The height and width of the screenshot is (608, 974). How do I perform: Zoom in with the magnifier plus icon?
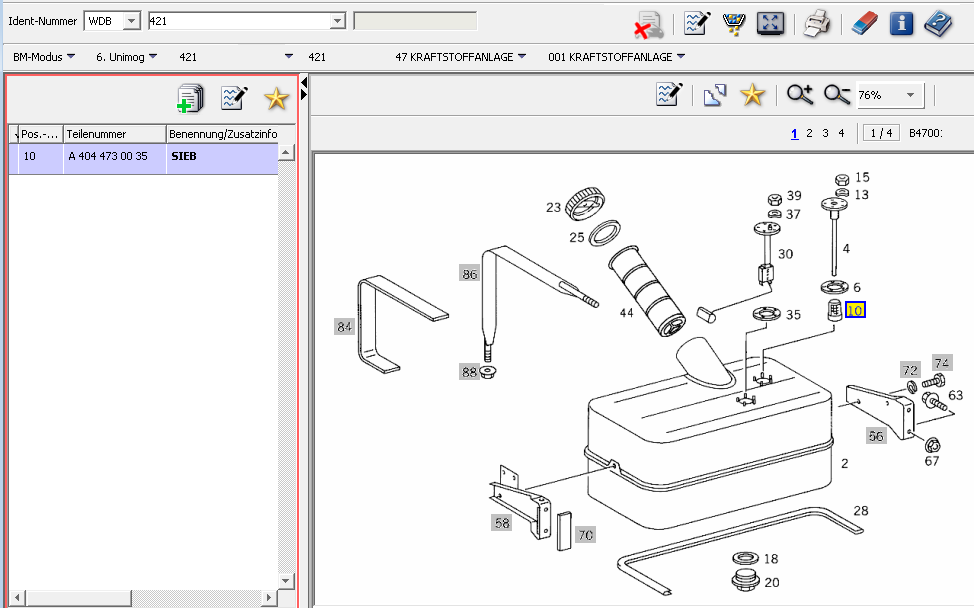800,95
